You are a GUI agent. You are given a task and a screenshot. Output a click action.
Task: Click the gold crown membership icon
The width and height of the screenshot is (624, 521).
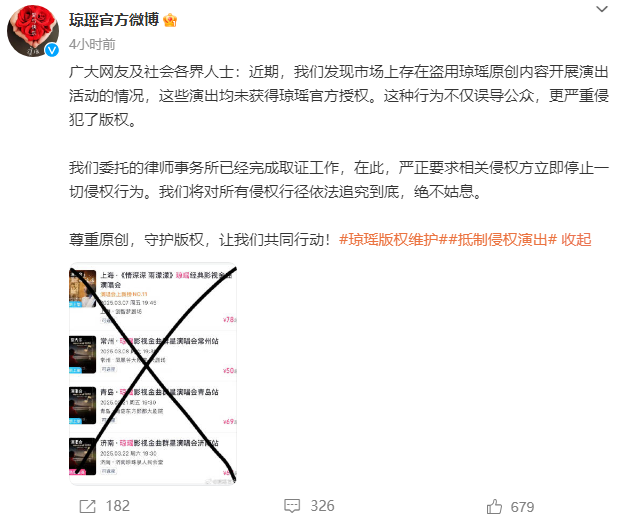170,20
